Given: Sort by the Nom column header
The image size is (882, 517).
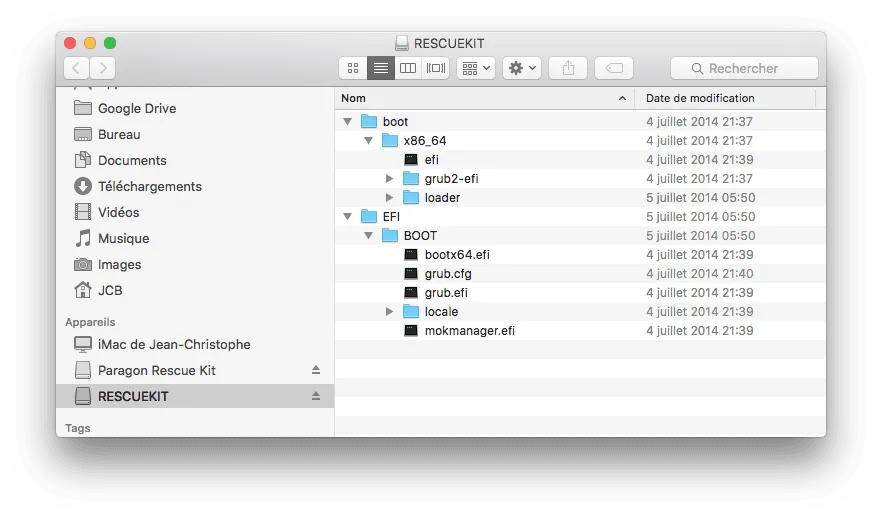Looking at the screenshot, I should point(484,98).
